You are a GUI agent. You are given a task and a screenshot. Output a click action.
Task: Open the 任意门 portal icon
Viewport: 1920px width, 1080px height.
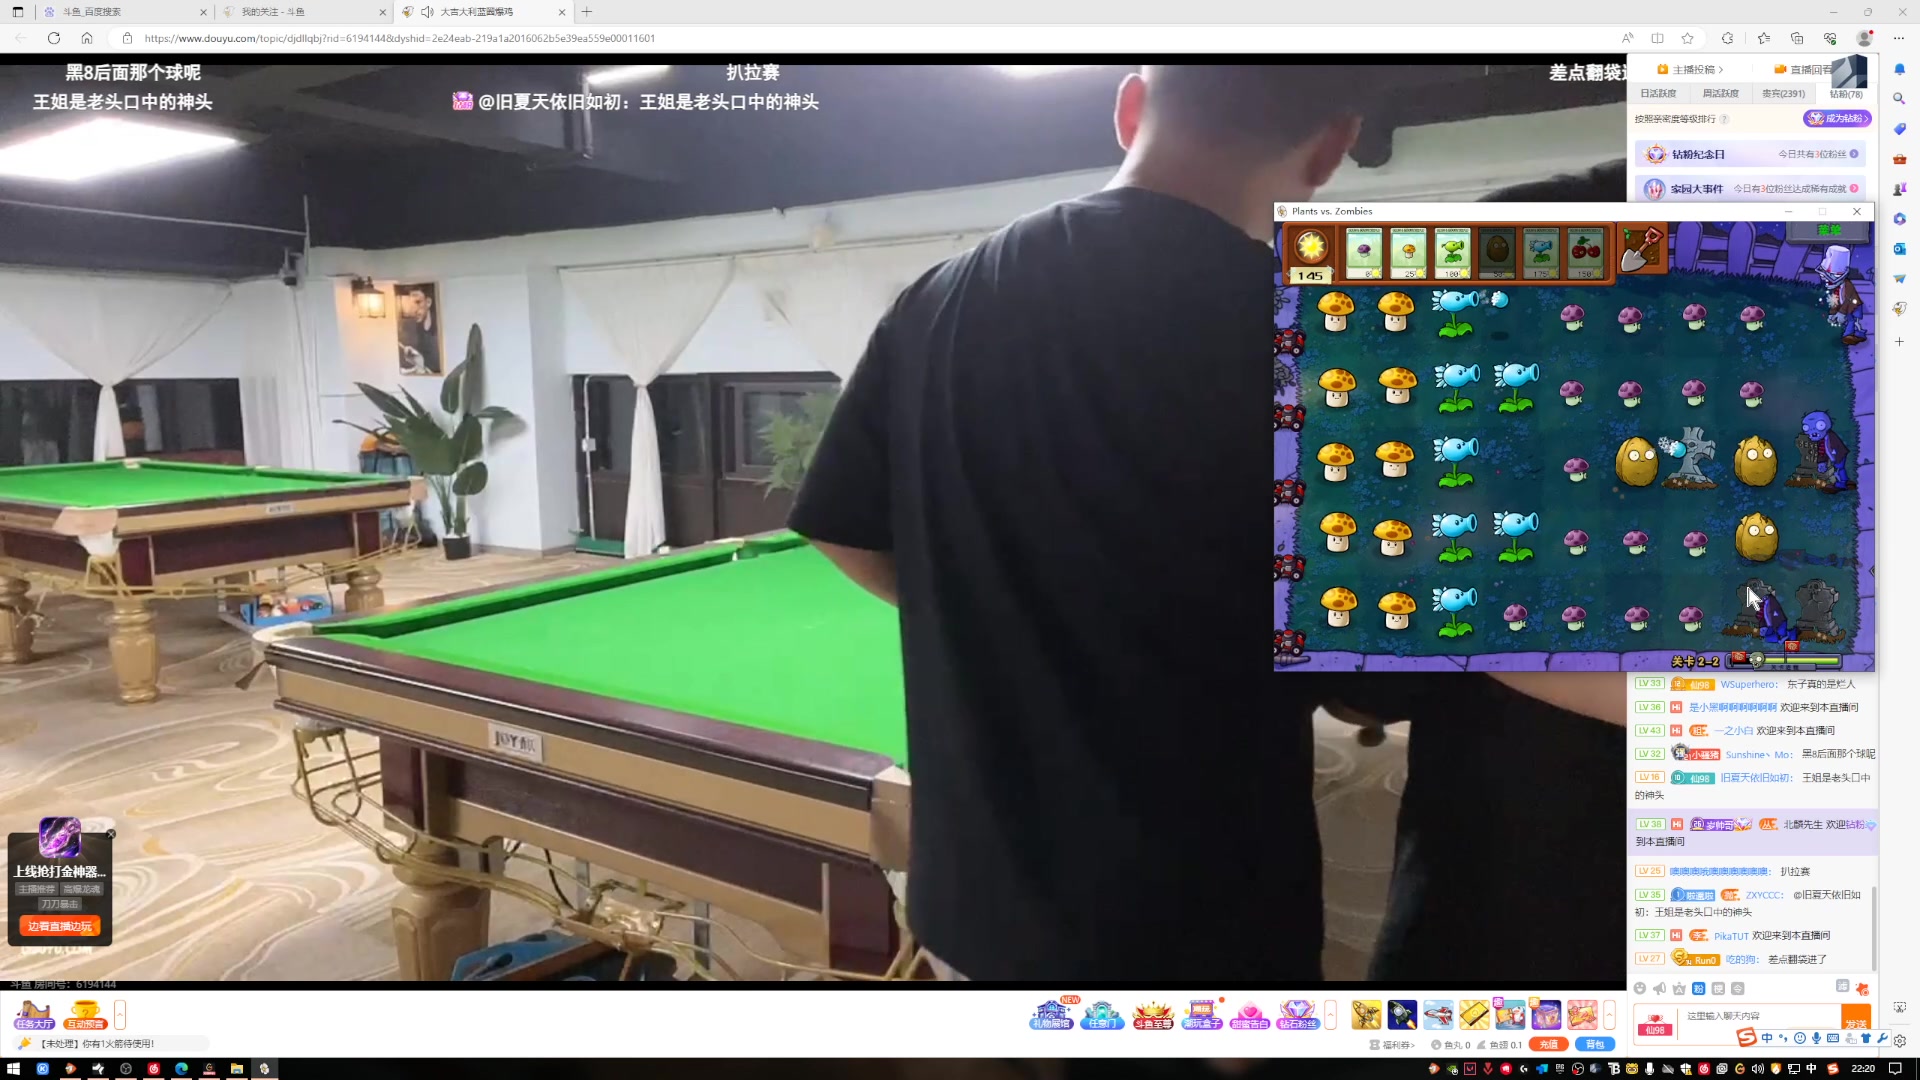pyautogui.click(x=1101, y=1014)
